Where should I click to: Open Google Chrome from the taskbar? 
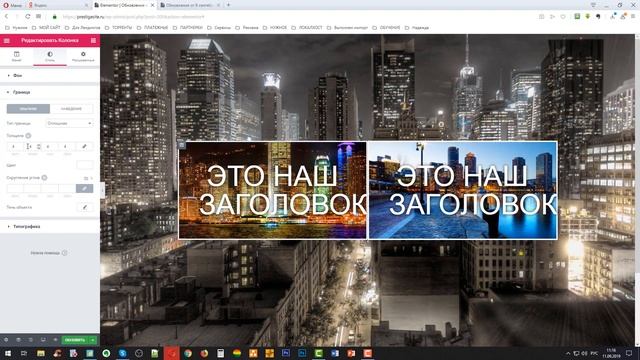click(188, 353)
